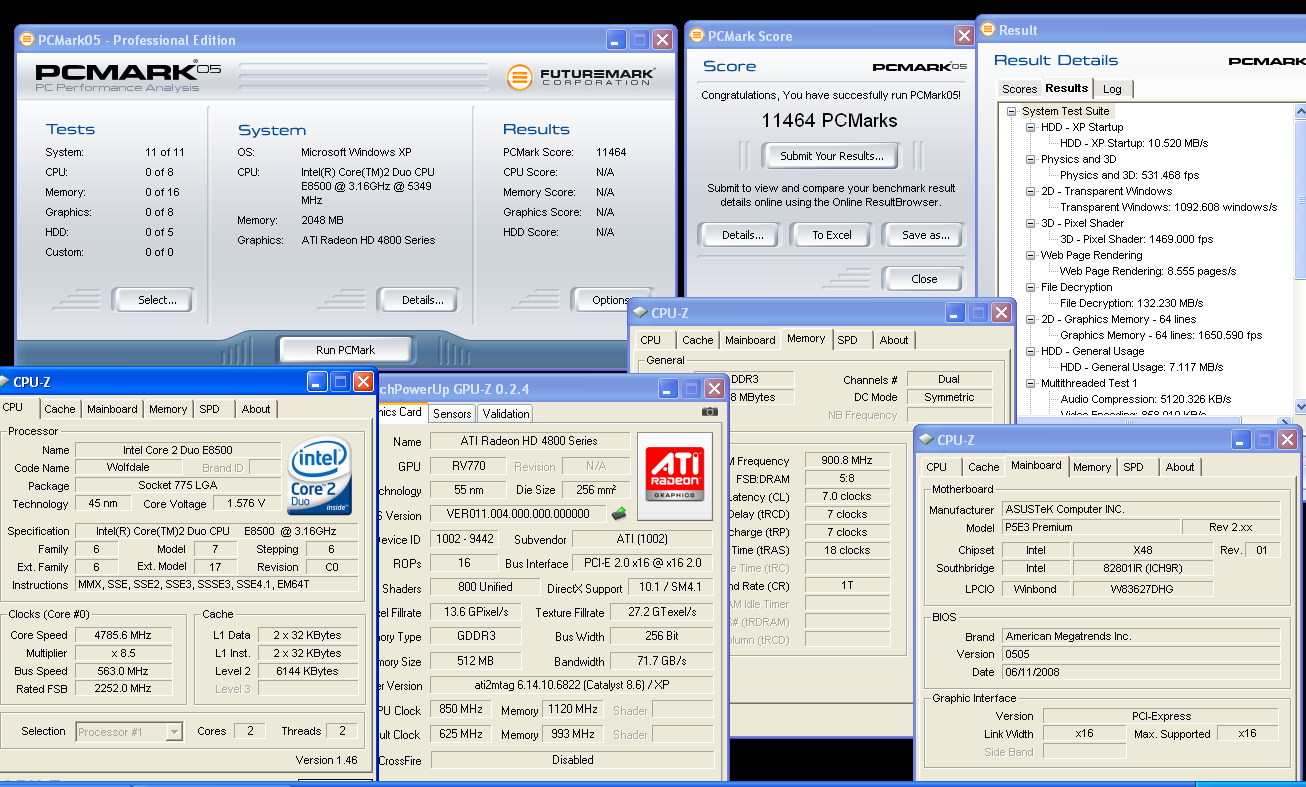Open About tab in CPU-Z Mainboard window

[1180, 467]
